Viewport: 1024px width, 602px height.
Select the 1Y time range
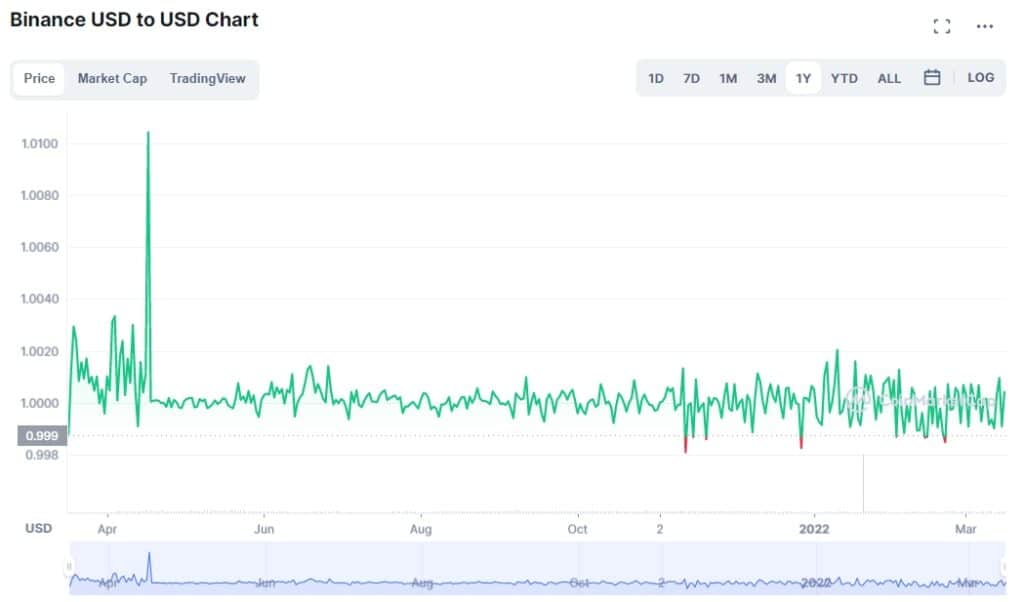tap(803, 78)
